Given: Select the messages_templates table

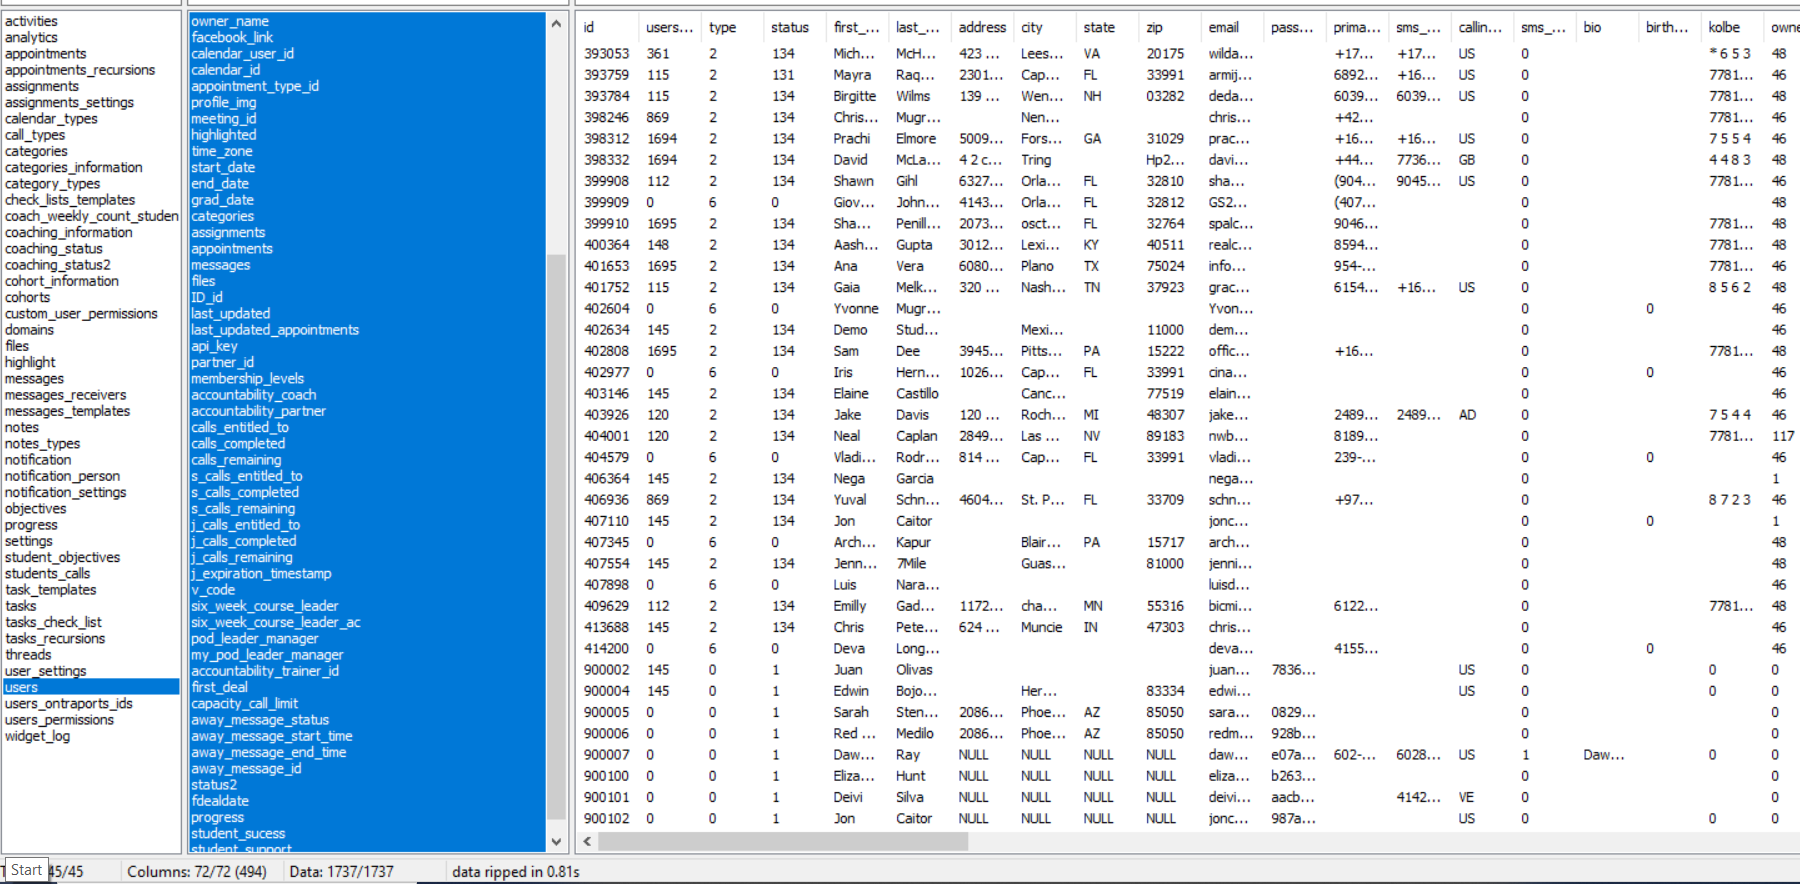Looking at the screenshot, I should 67,411.
